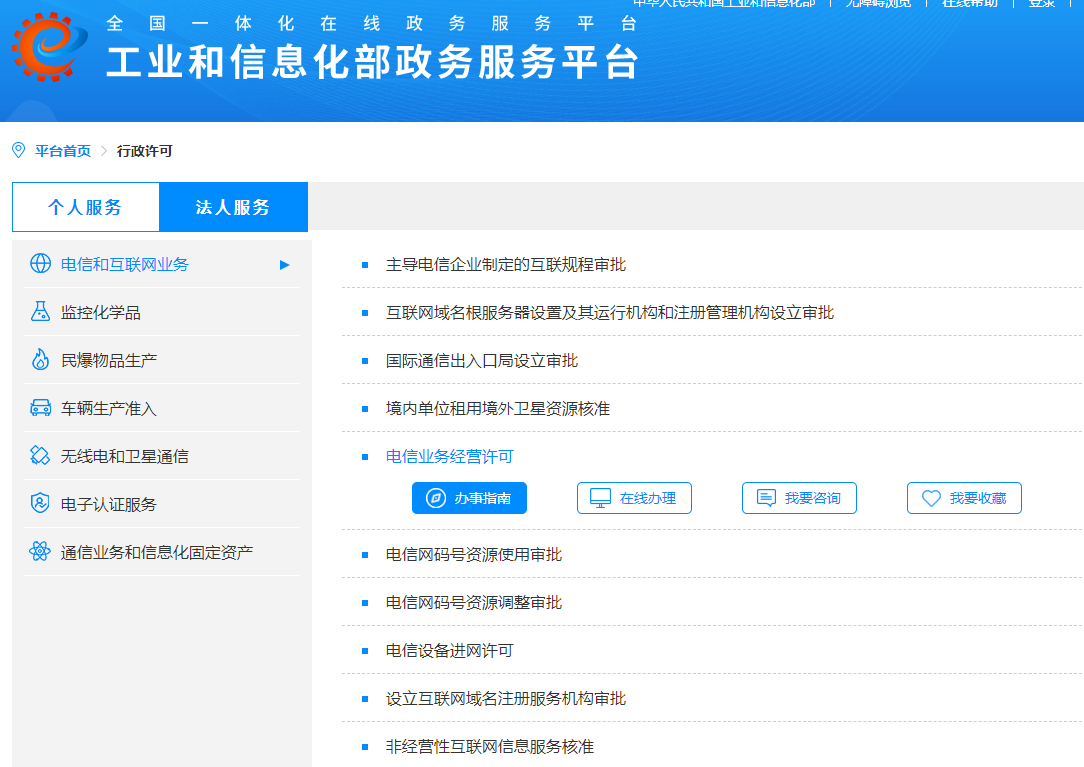Switch to the 个人服务 tab

(x=86, y=207)
